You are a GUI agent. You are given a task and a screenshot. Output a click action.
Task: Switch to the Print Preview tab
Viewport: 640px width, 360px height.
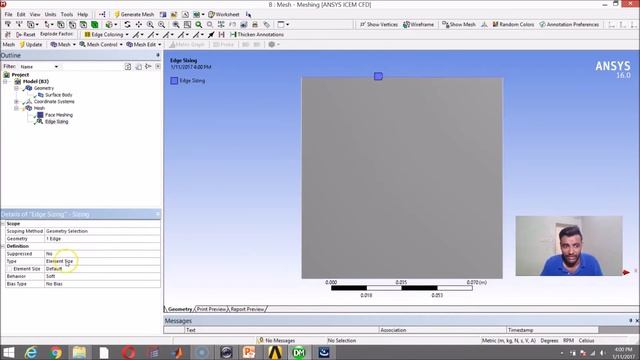coord(211,309)
